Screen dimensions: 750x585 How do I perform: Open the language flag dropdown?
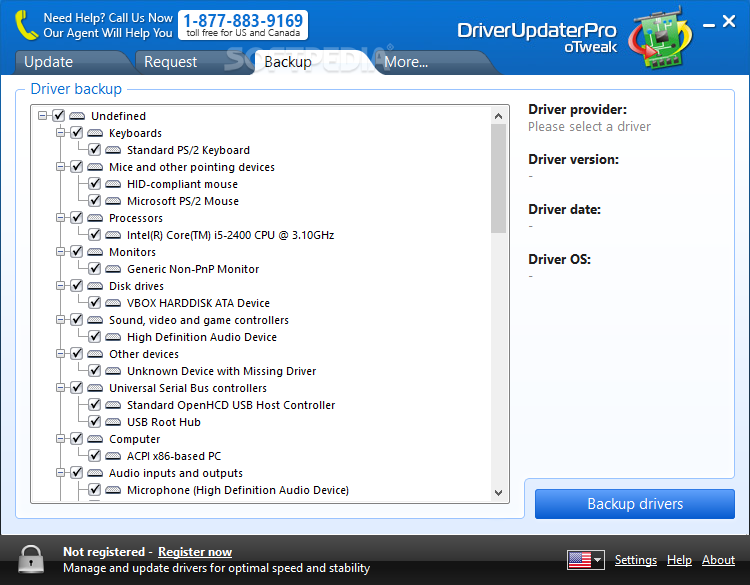[x=586, y=560]
